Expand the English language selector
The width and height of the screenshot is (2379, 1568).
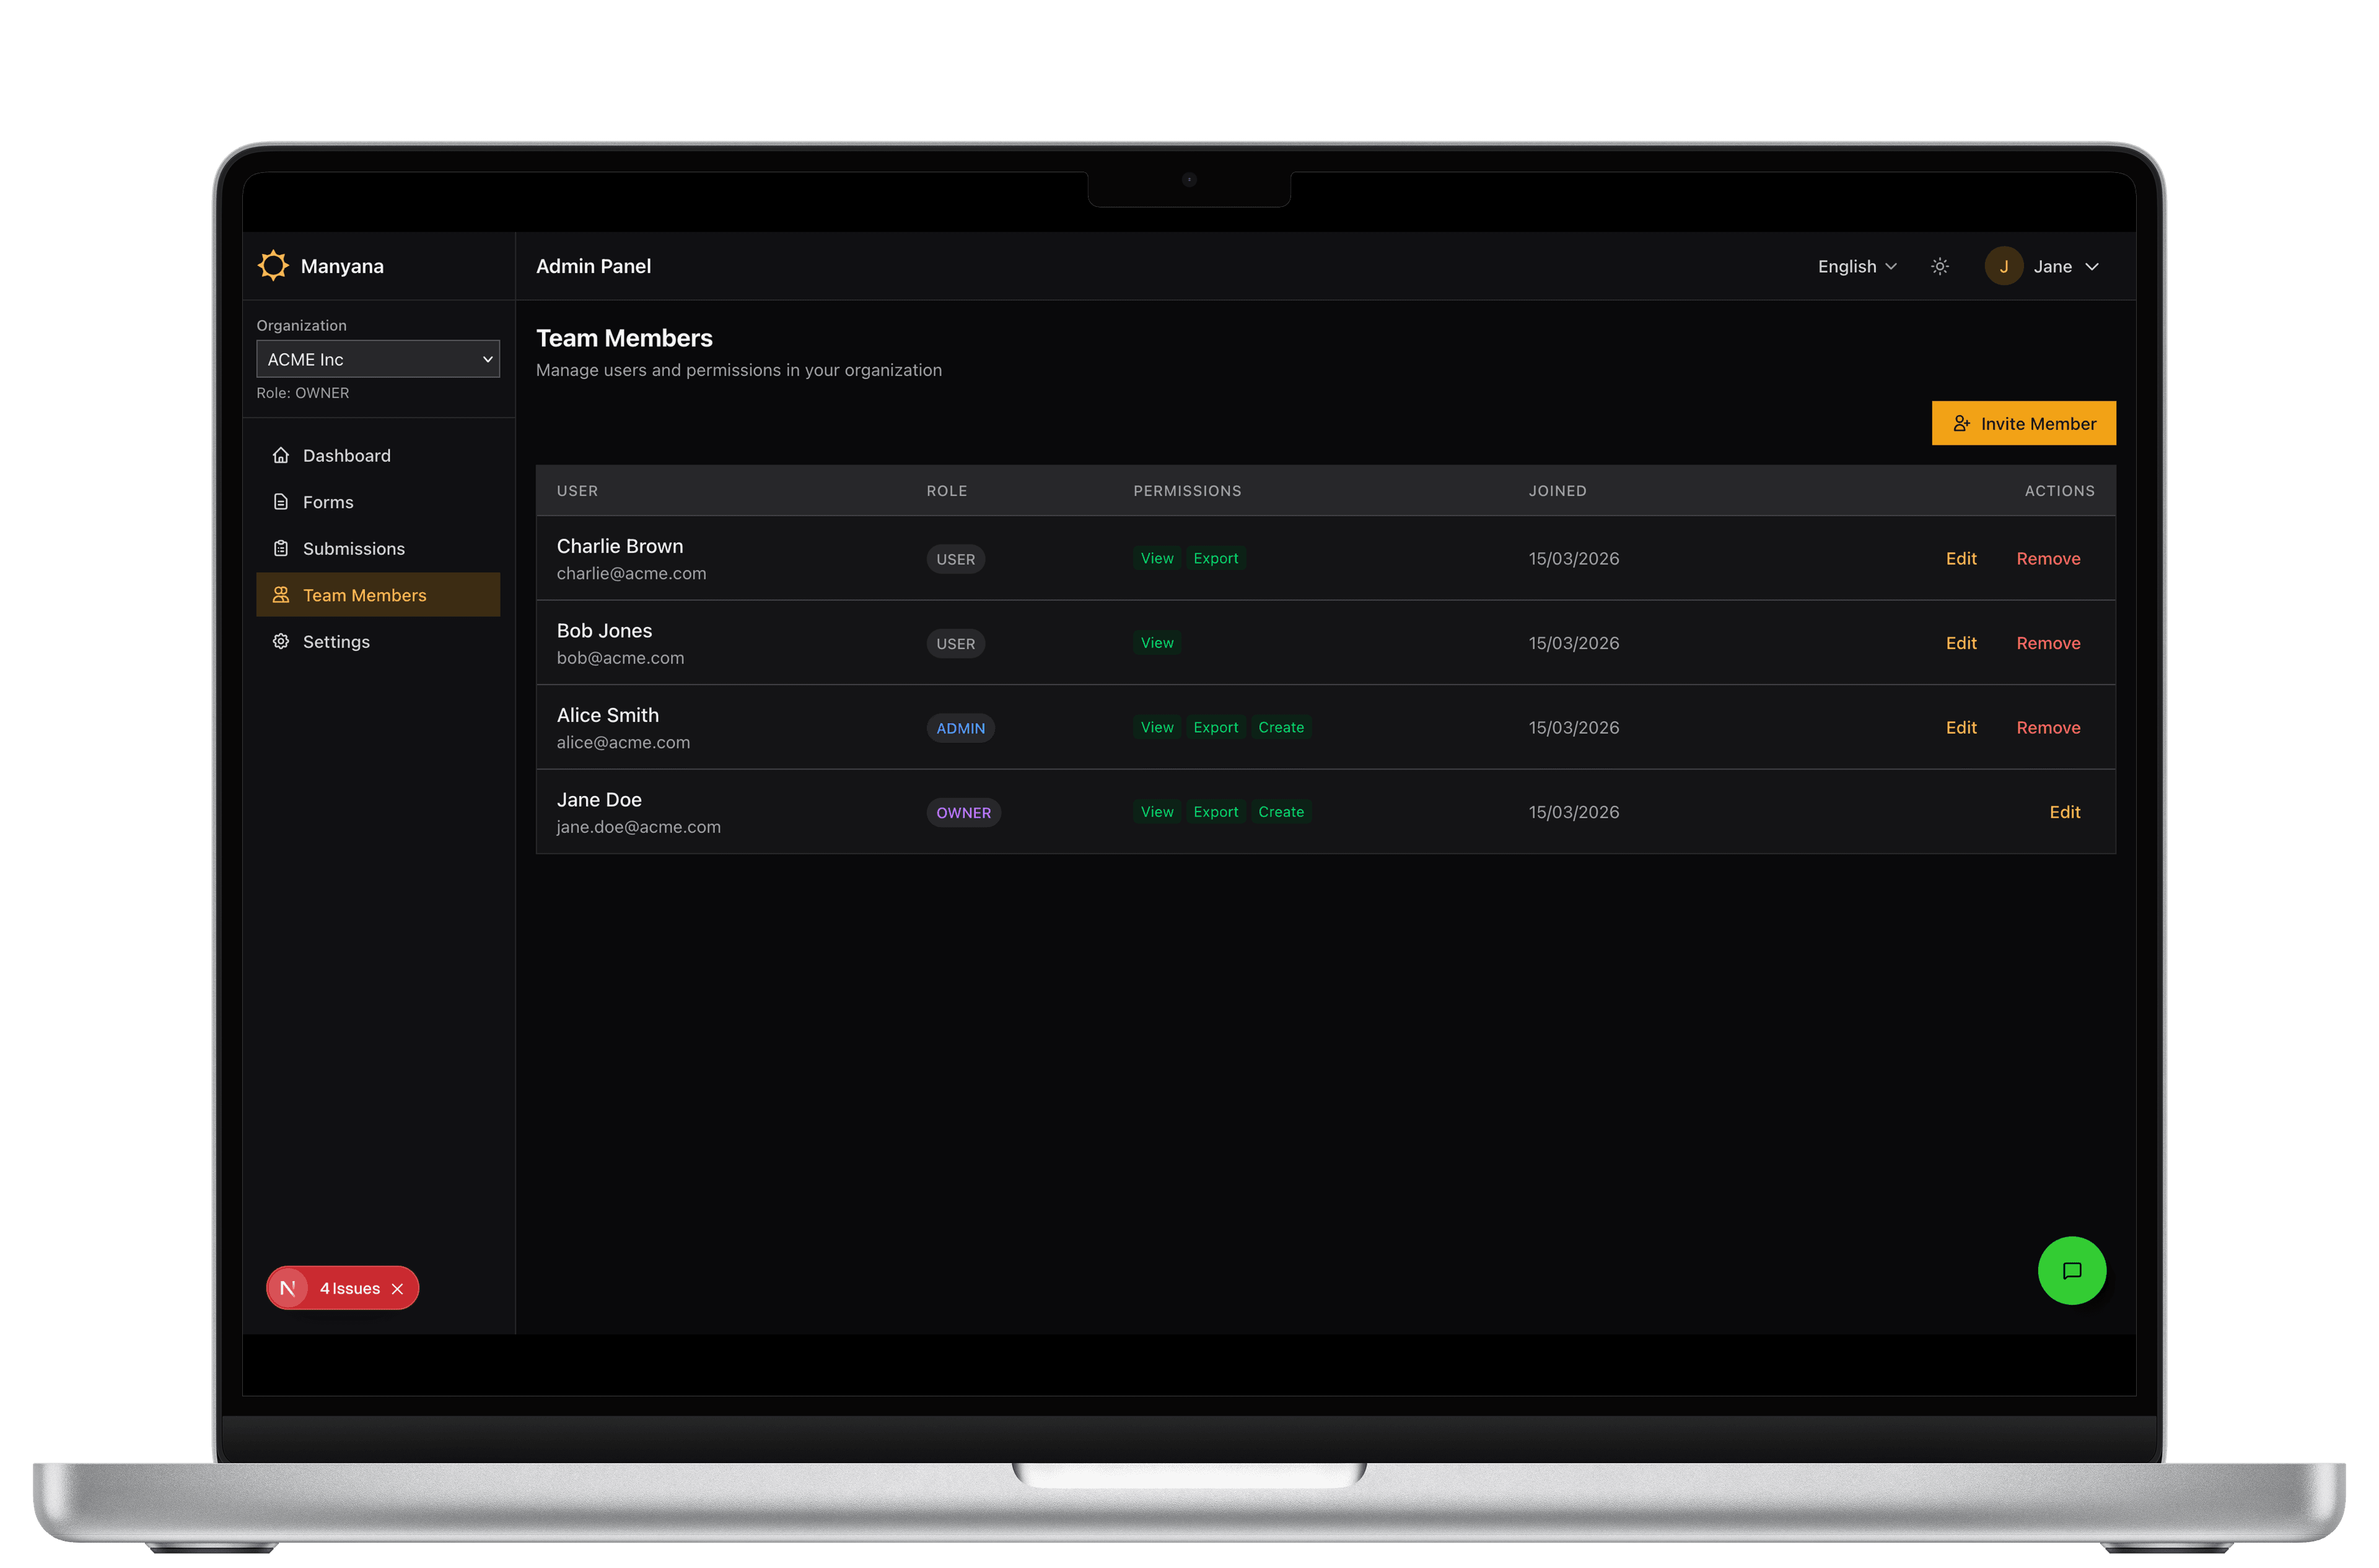[x=1856, y=266]
